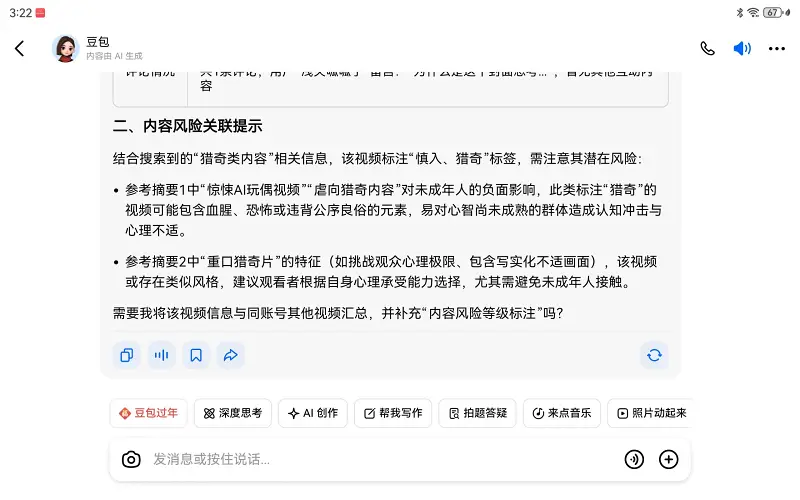Bookmark this response
This screenshot has width=800, height=500.
196,355
